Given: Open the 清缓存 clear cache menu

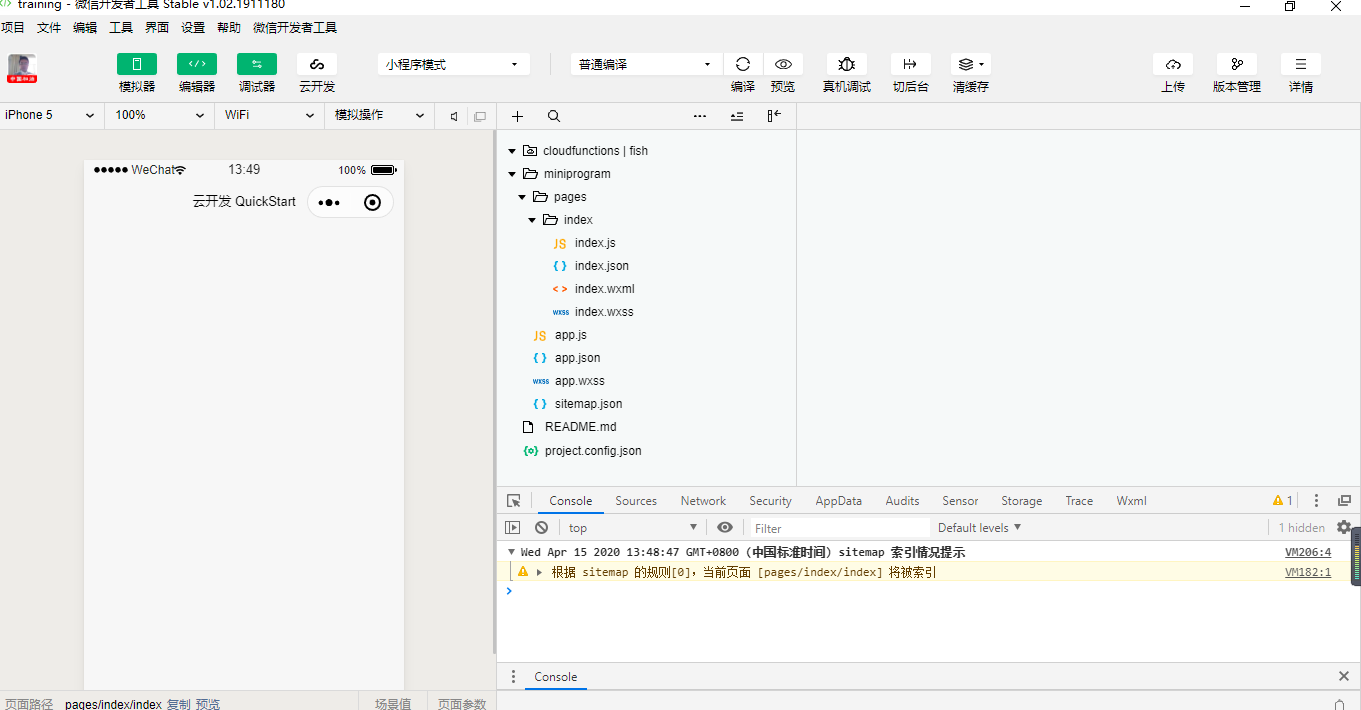Looking at the screenshot, I should tap(970, 64).
